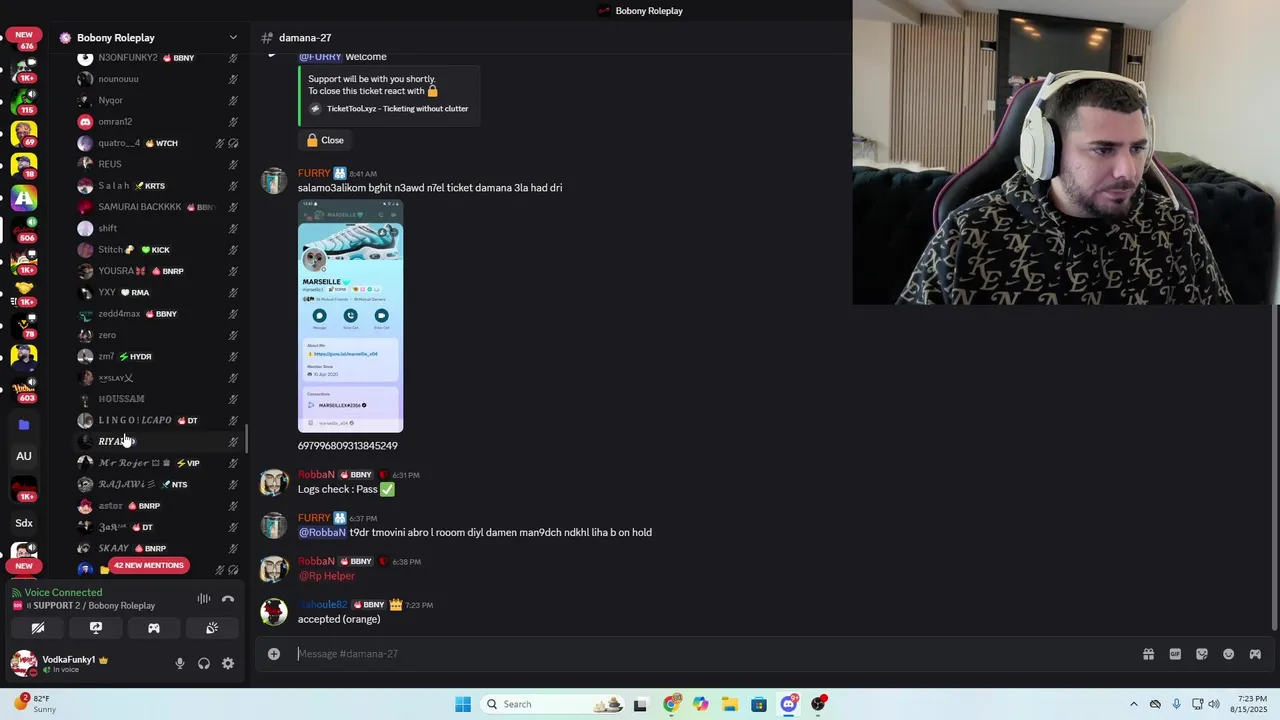Deafen with the headphones icon
Viewport: 1280px width, 720px height.
204,663
